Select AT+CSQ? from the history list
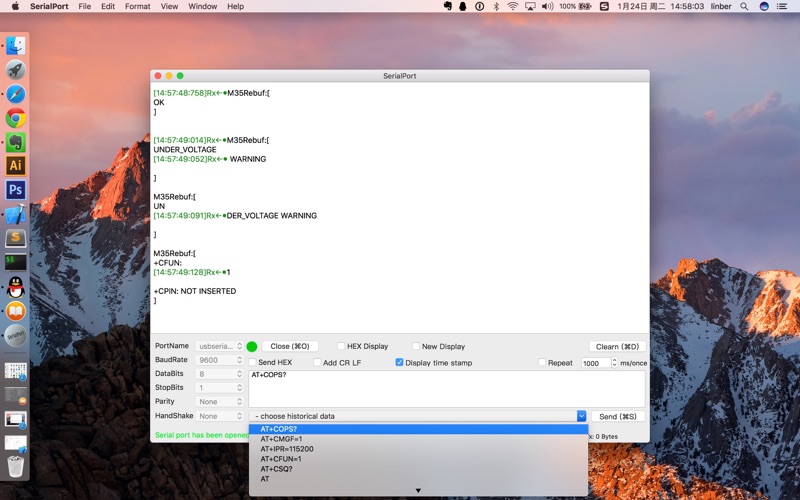800x500 pixels. 276,469
